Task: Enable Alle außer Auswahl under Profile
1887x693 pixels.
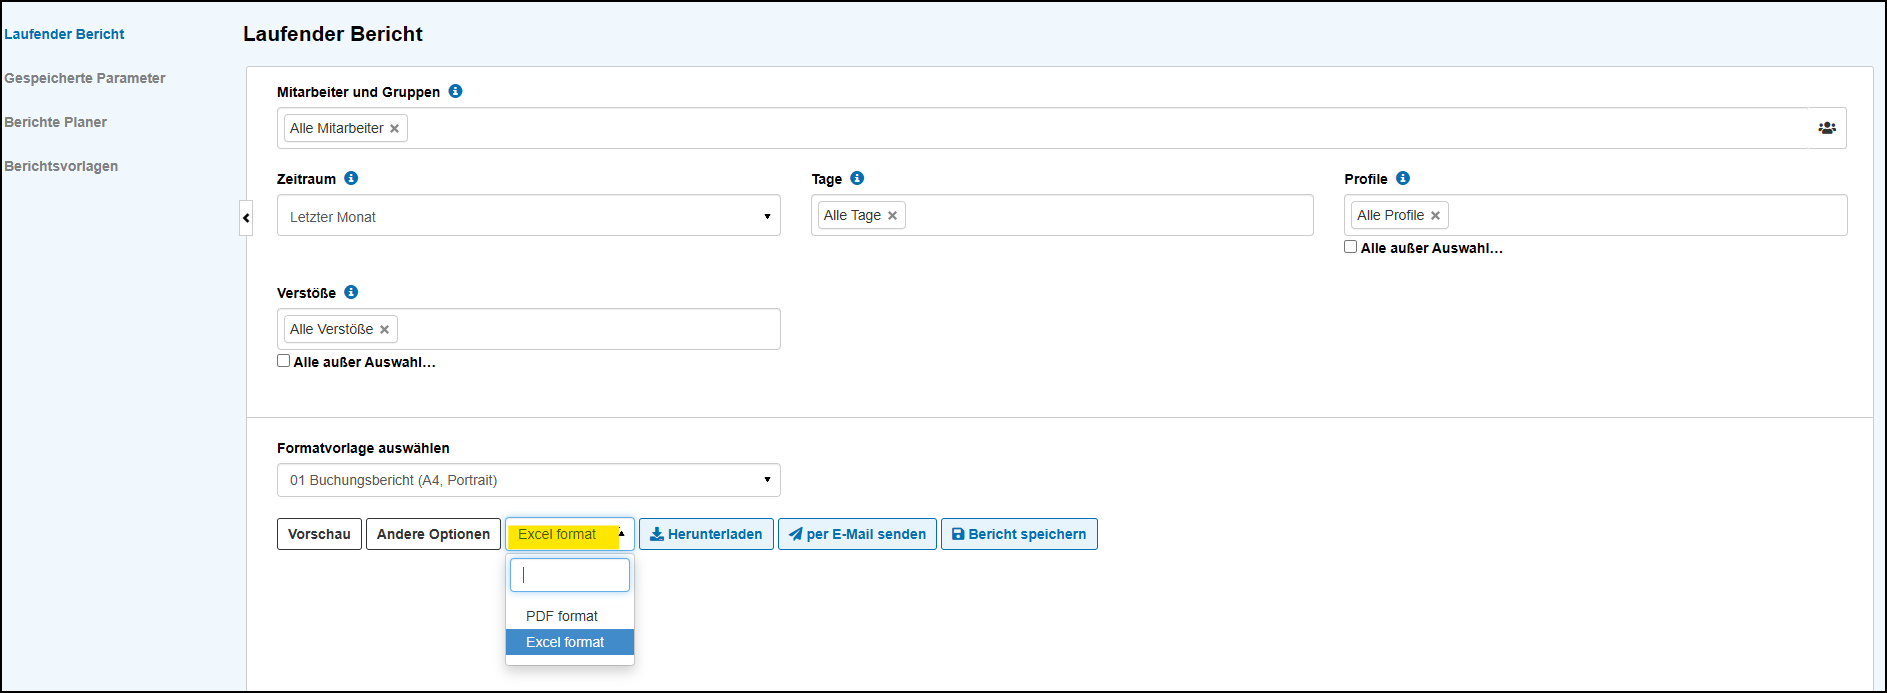Action: 1350,247
